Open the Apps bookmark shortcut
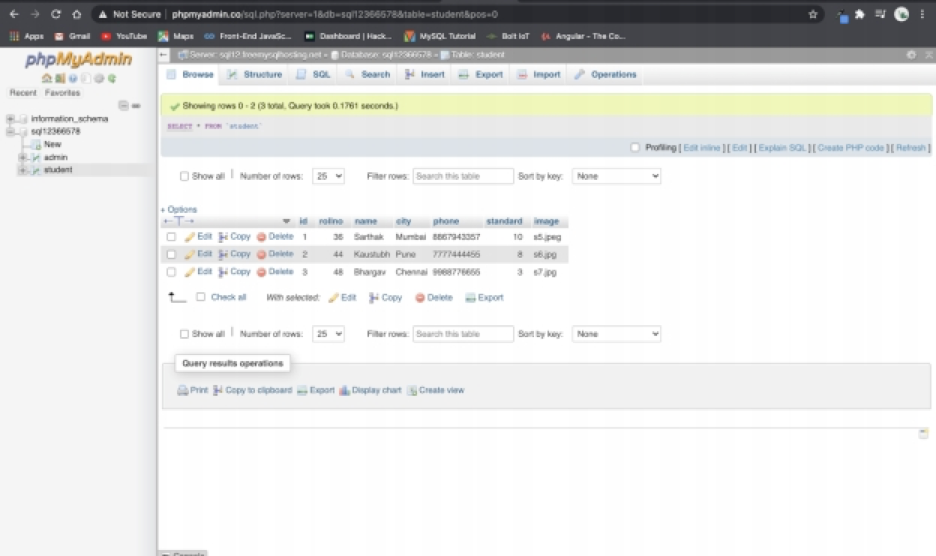Viewport: 936px width, 556px height. pos(27,36)
